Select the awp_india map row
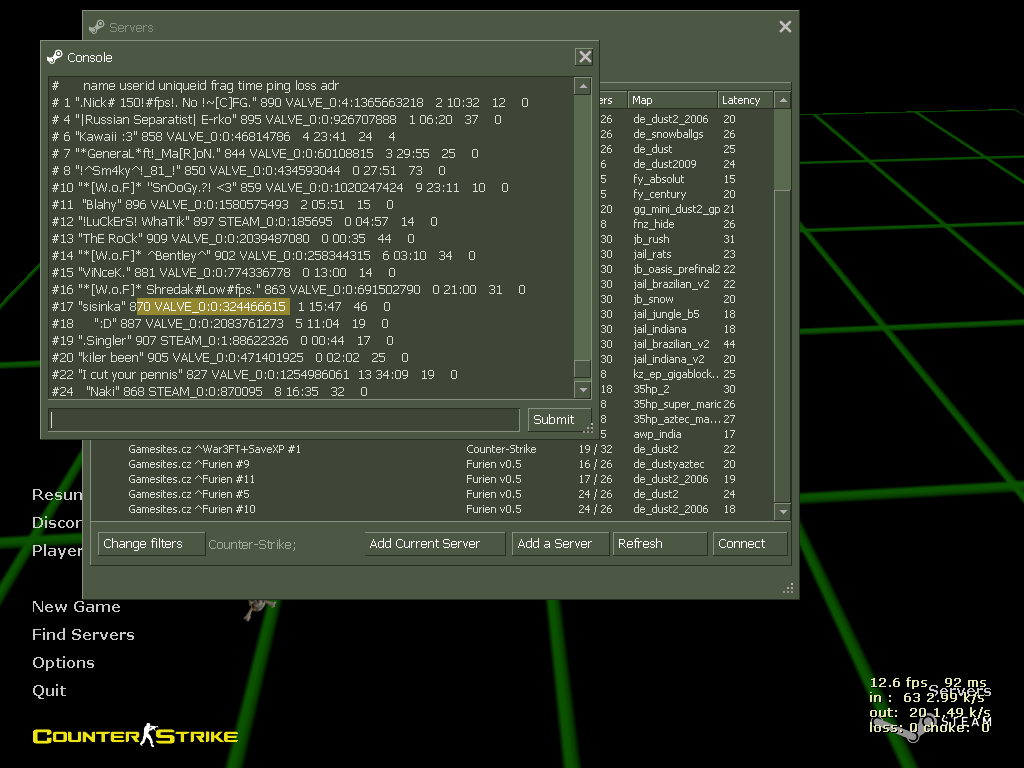This screenshot has height=768, width=1024. [x=686, y=435]
